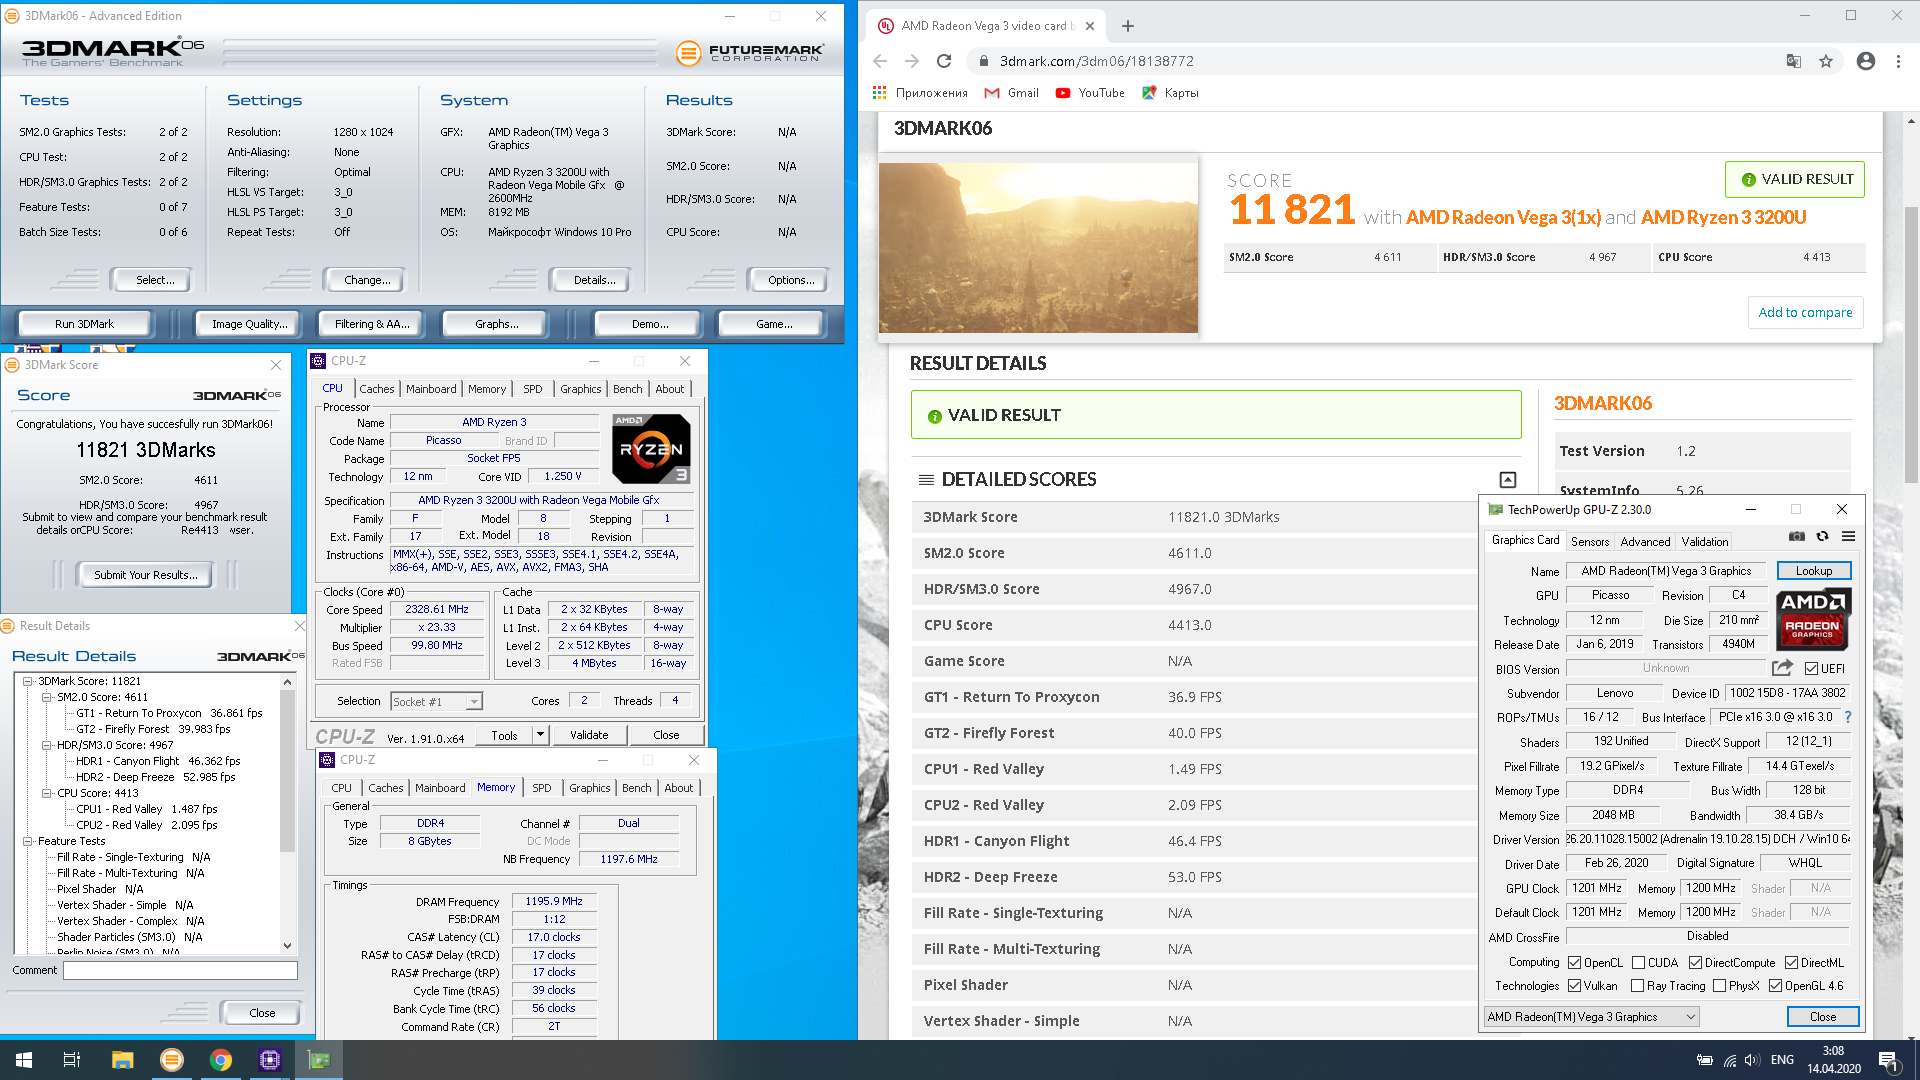Click the Bus Interface question mark in GPU-Z
1920x1080 pixels.
[x=1848, y=717]
